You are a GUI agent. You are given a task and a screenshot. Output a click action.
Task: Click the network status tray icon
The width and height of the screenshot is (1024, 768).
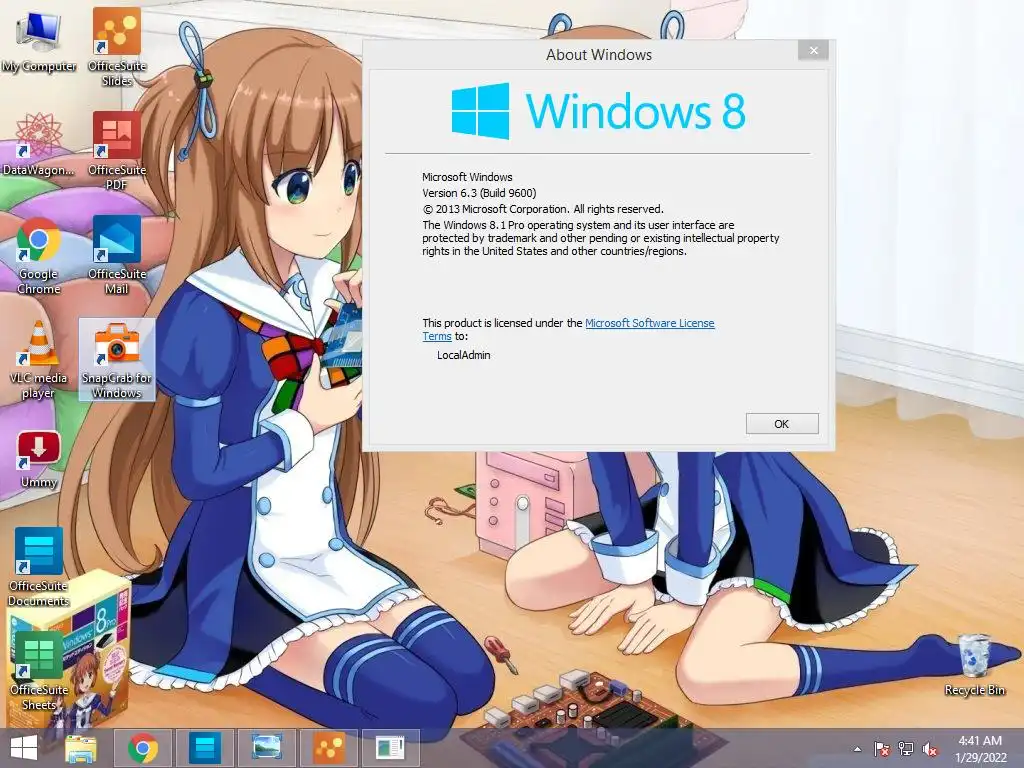tap(906, 749)
